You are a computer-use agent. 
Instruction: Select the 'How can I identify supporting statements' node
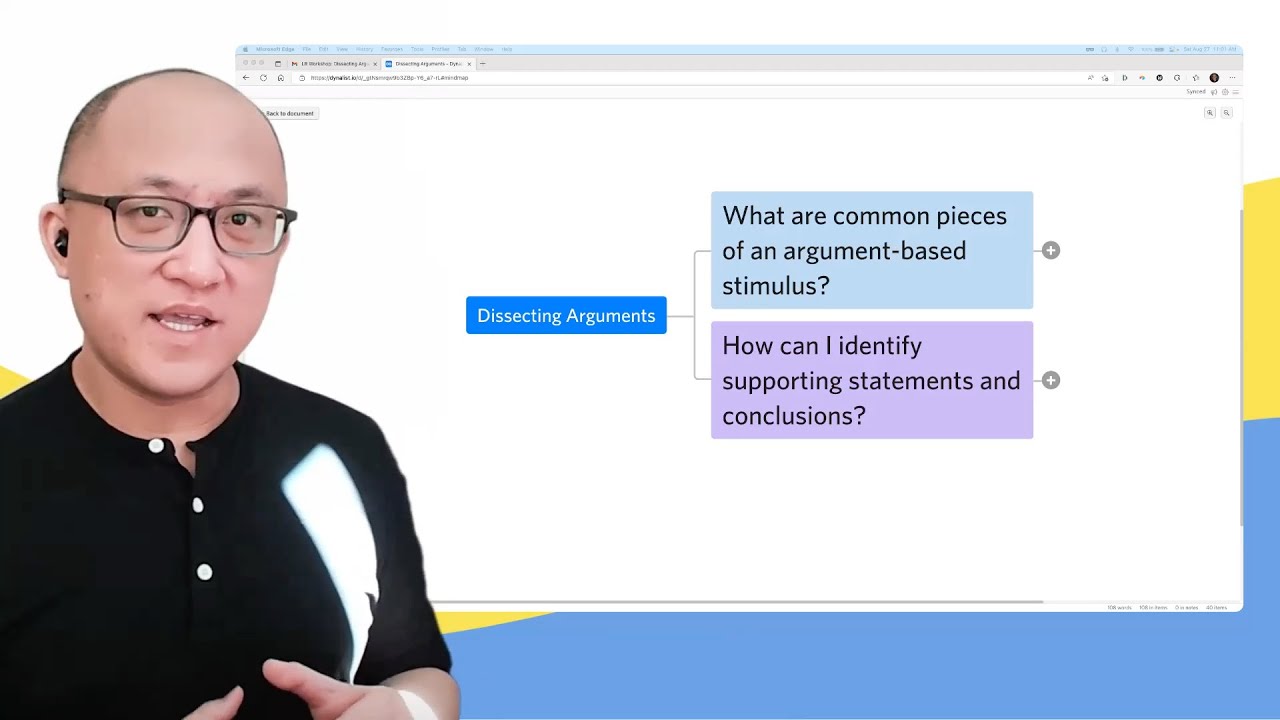point(872,380)
